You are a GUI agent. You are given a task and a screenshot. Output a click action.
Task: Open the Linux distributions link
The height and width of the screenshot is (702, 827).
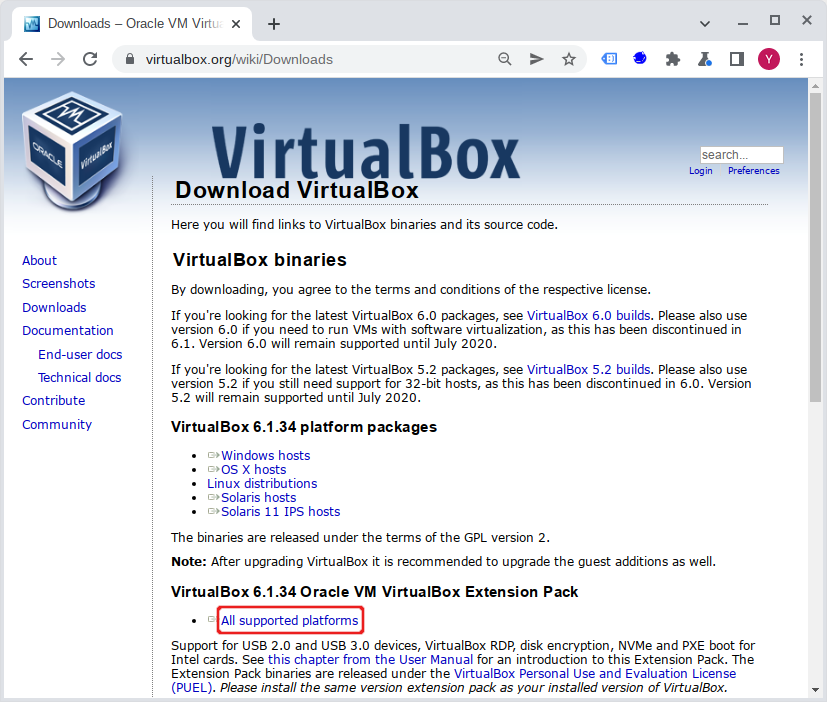pos(262,484)
